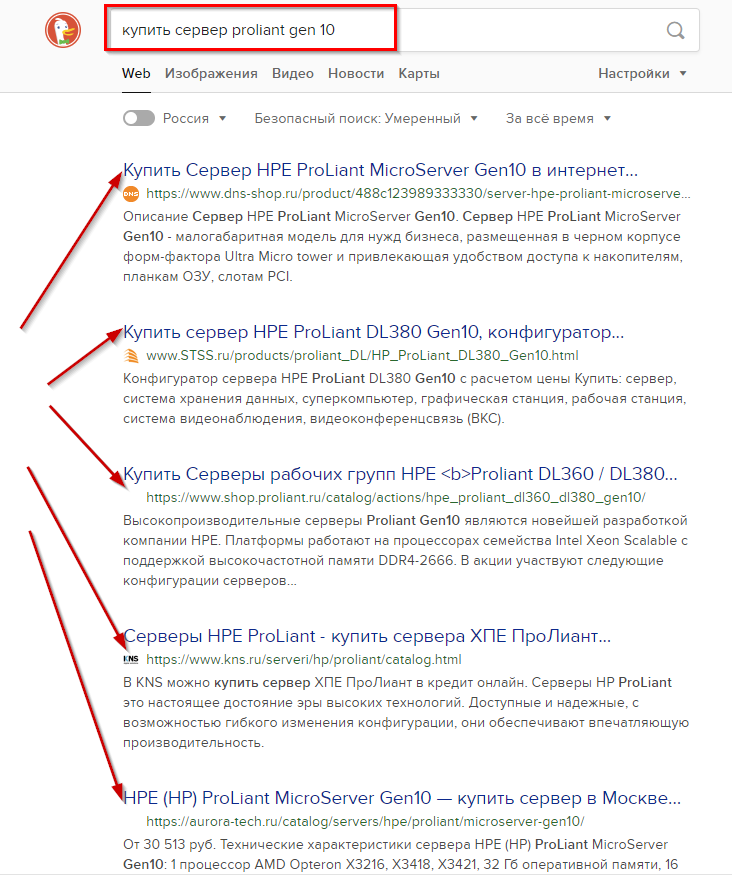Click the www.STSS.ru products URL
This screenshot has height=876, width=732.
362,356
